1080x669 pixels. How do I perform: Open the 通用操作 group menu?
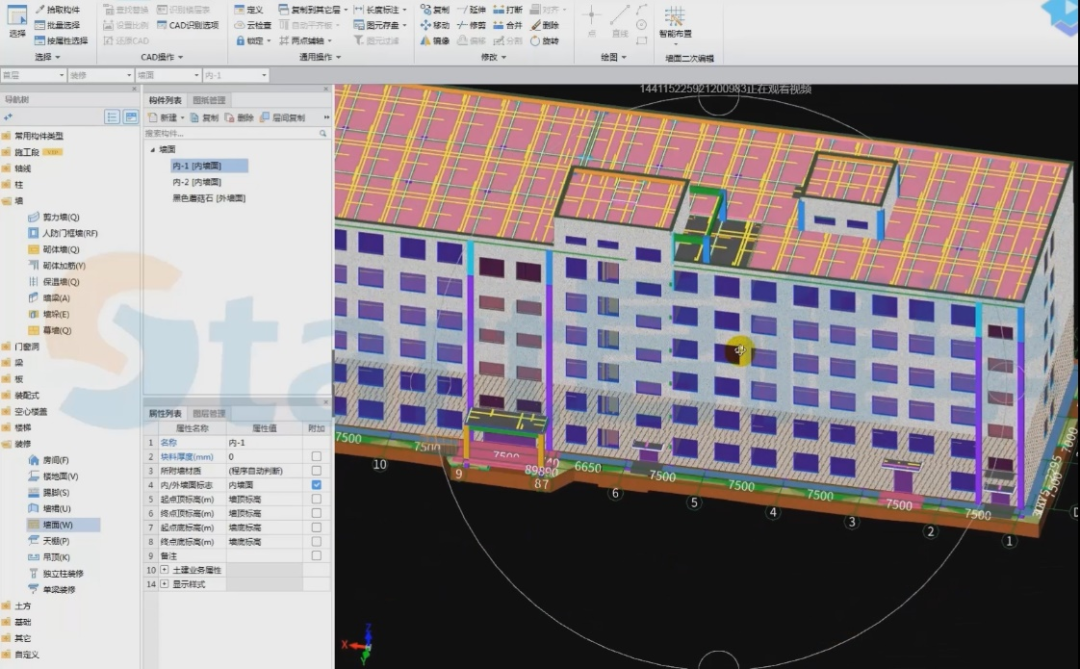[x=320, y=57]
